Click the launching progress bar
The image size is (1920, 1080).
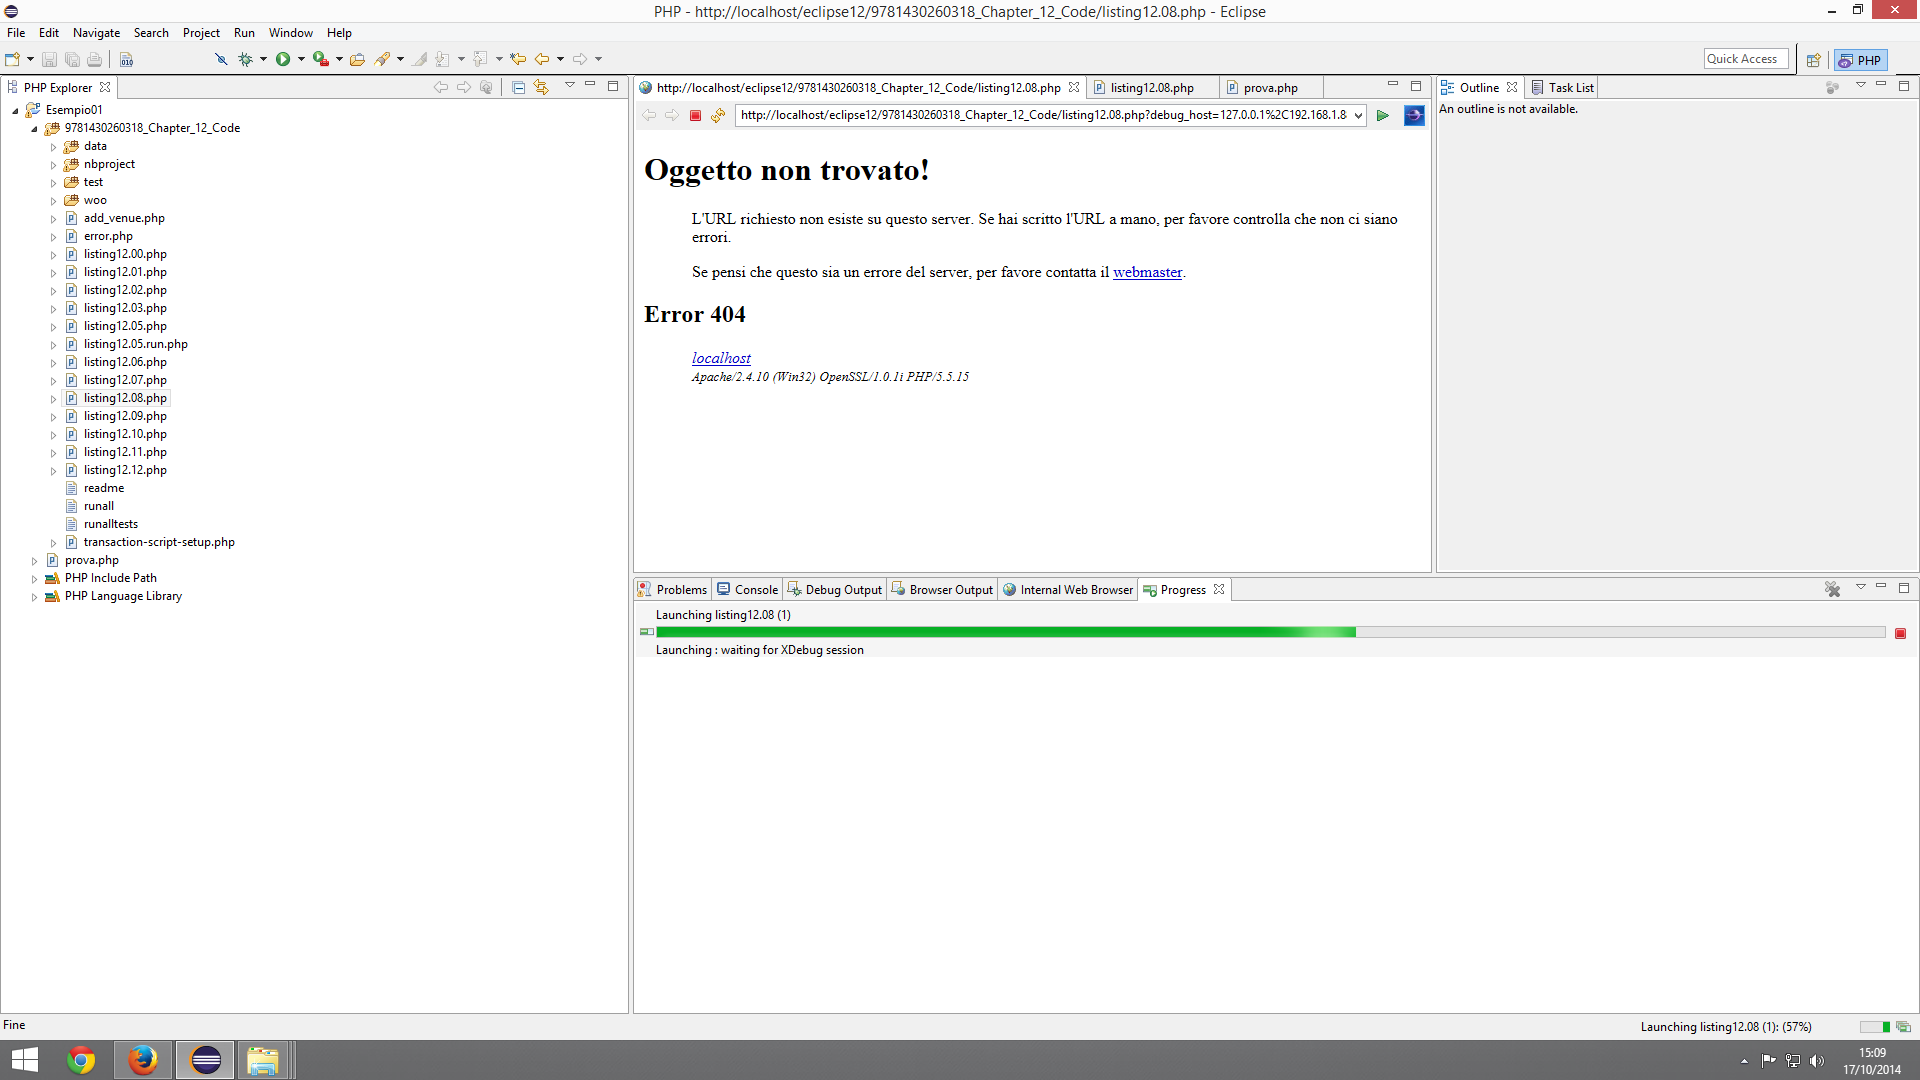[1270, 632]
